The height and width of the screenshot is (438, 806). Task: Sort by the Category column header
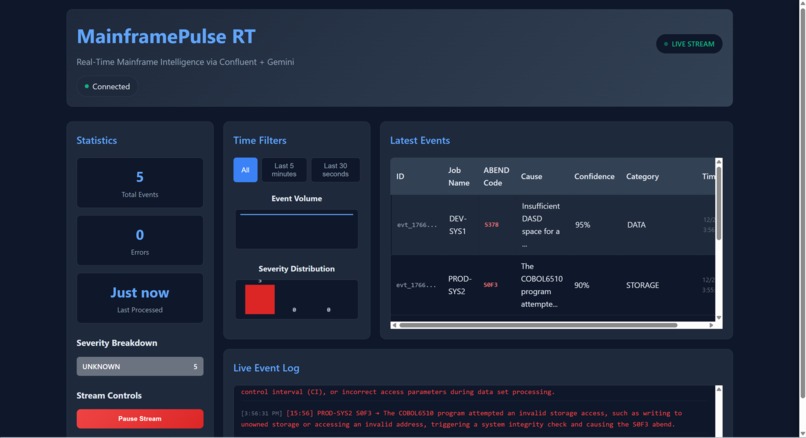[x=642, y=176]
